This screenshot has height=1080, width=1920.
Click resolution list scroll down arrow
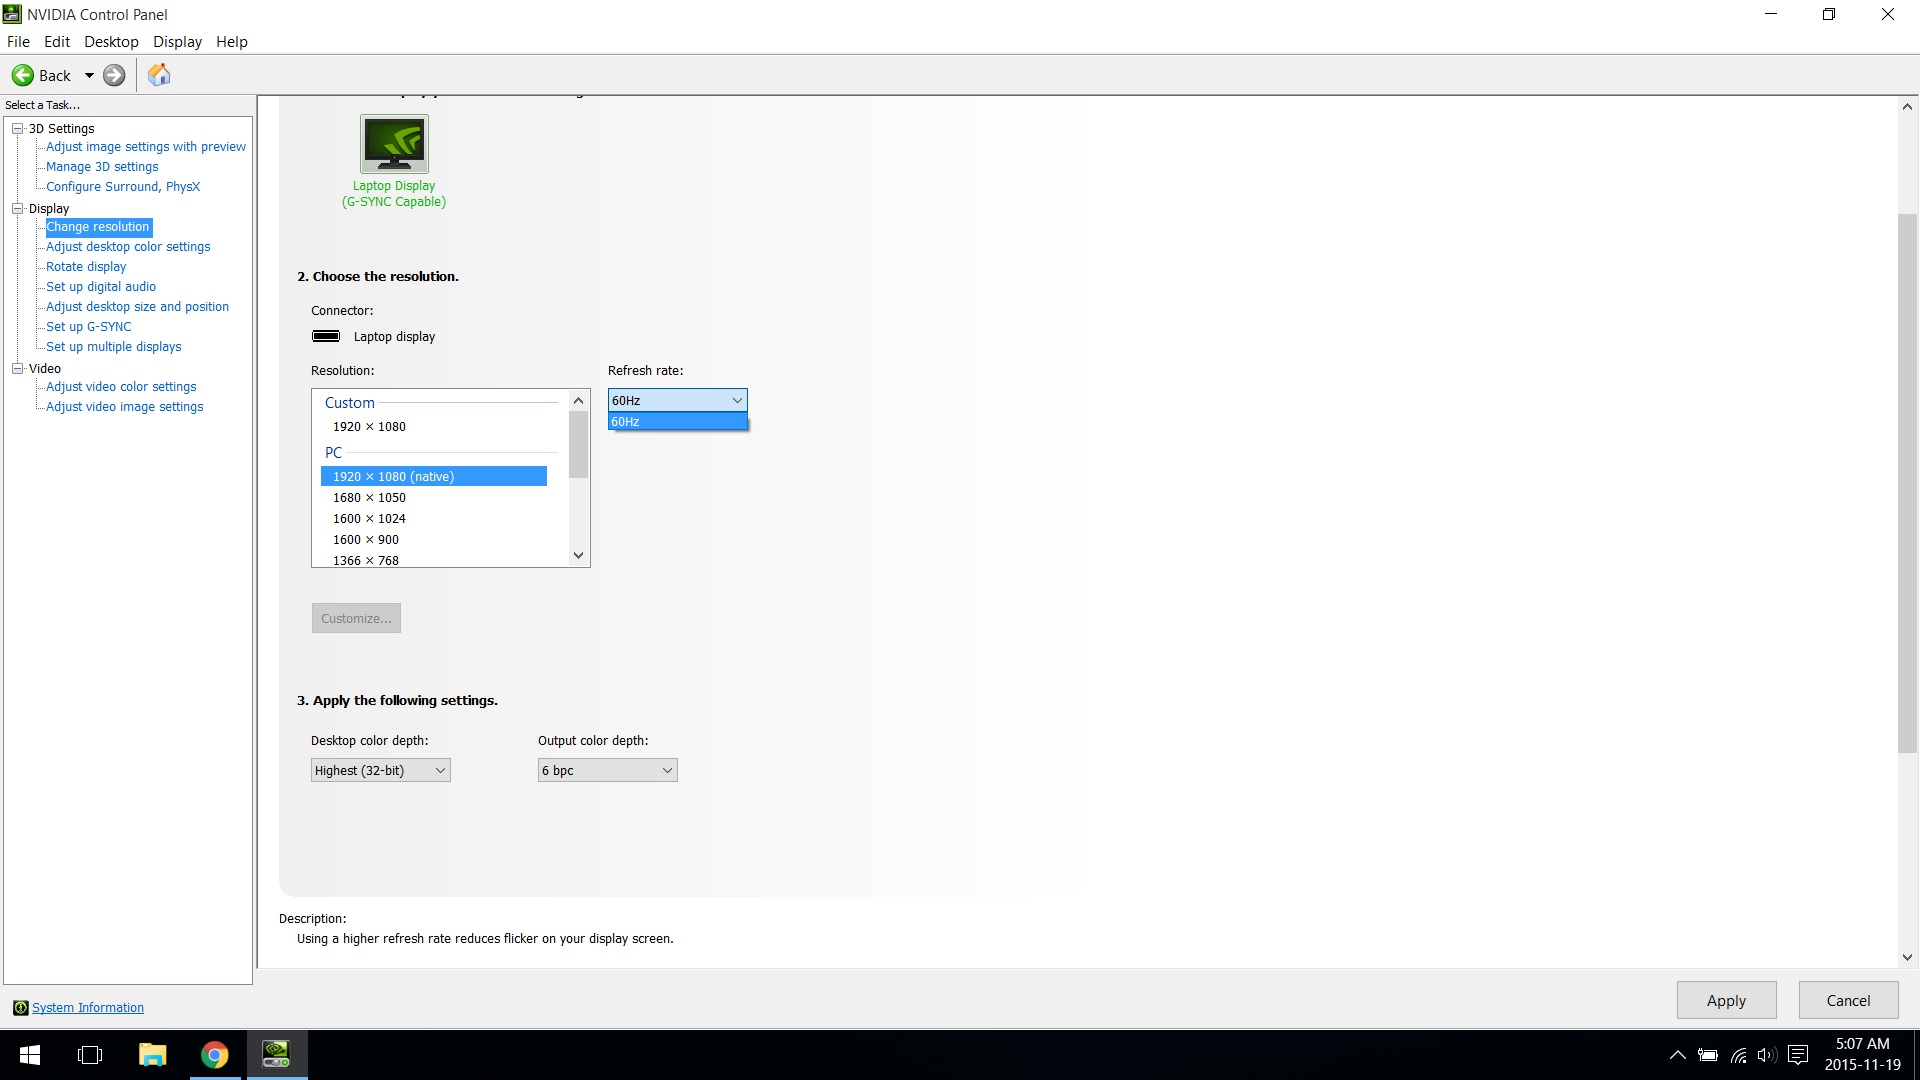578,555
